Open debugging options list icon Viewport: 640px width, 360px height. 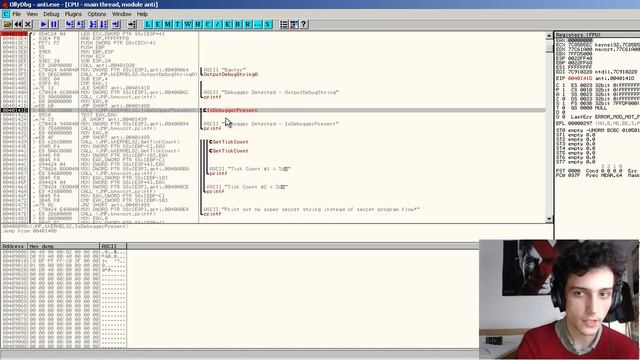tap(284, 24)
